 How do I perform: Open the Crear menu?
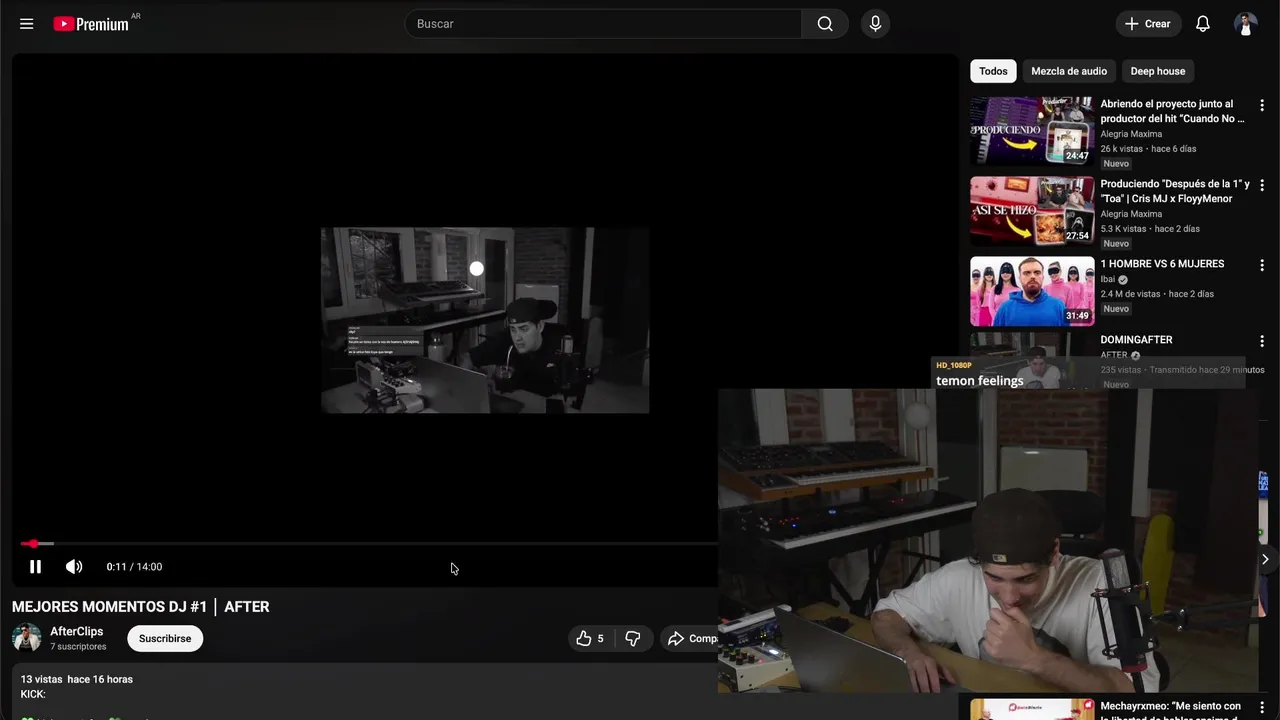[1148, 24]
